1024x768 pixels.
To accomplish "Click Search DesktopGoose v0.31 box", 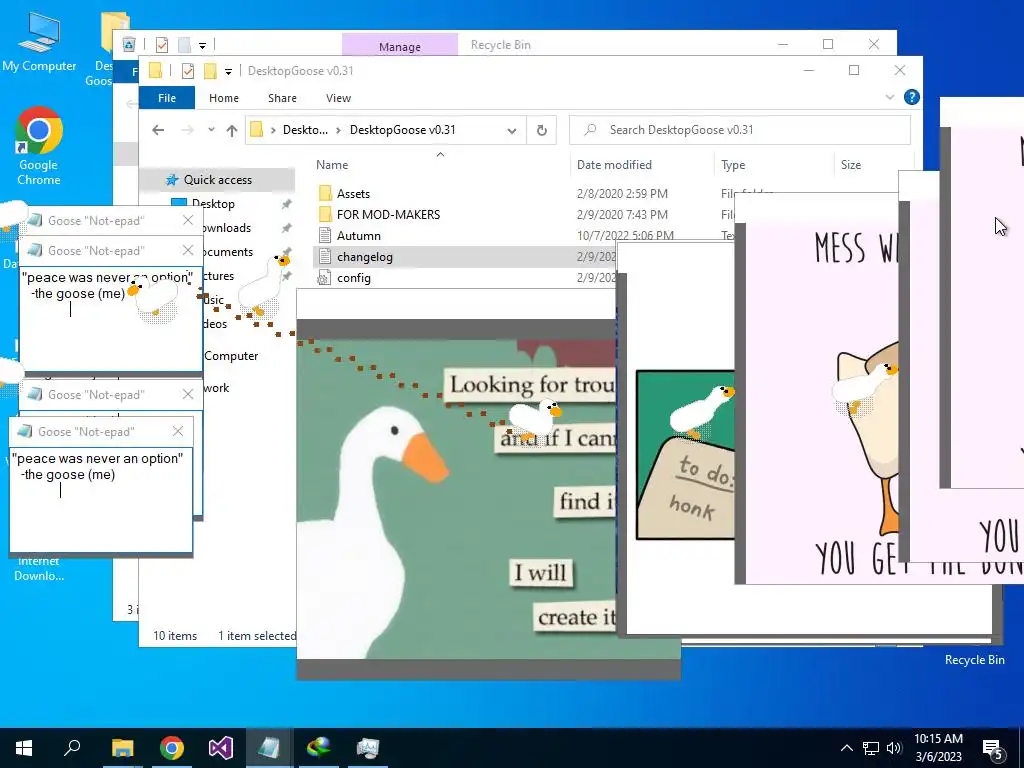I will (740, 130).
